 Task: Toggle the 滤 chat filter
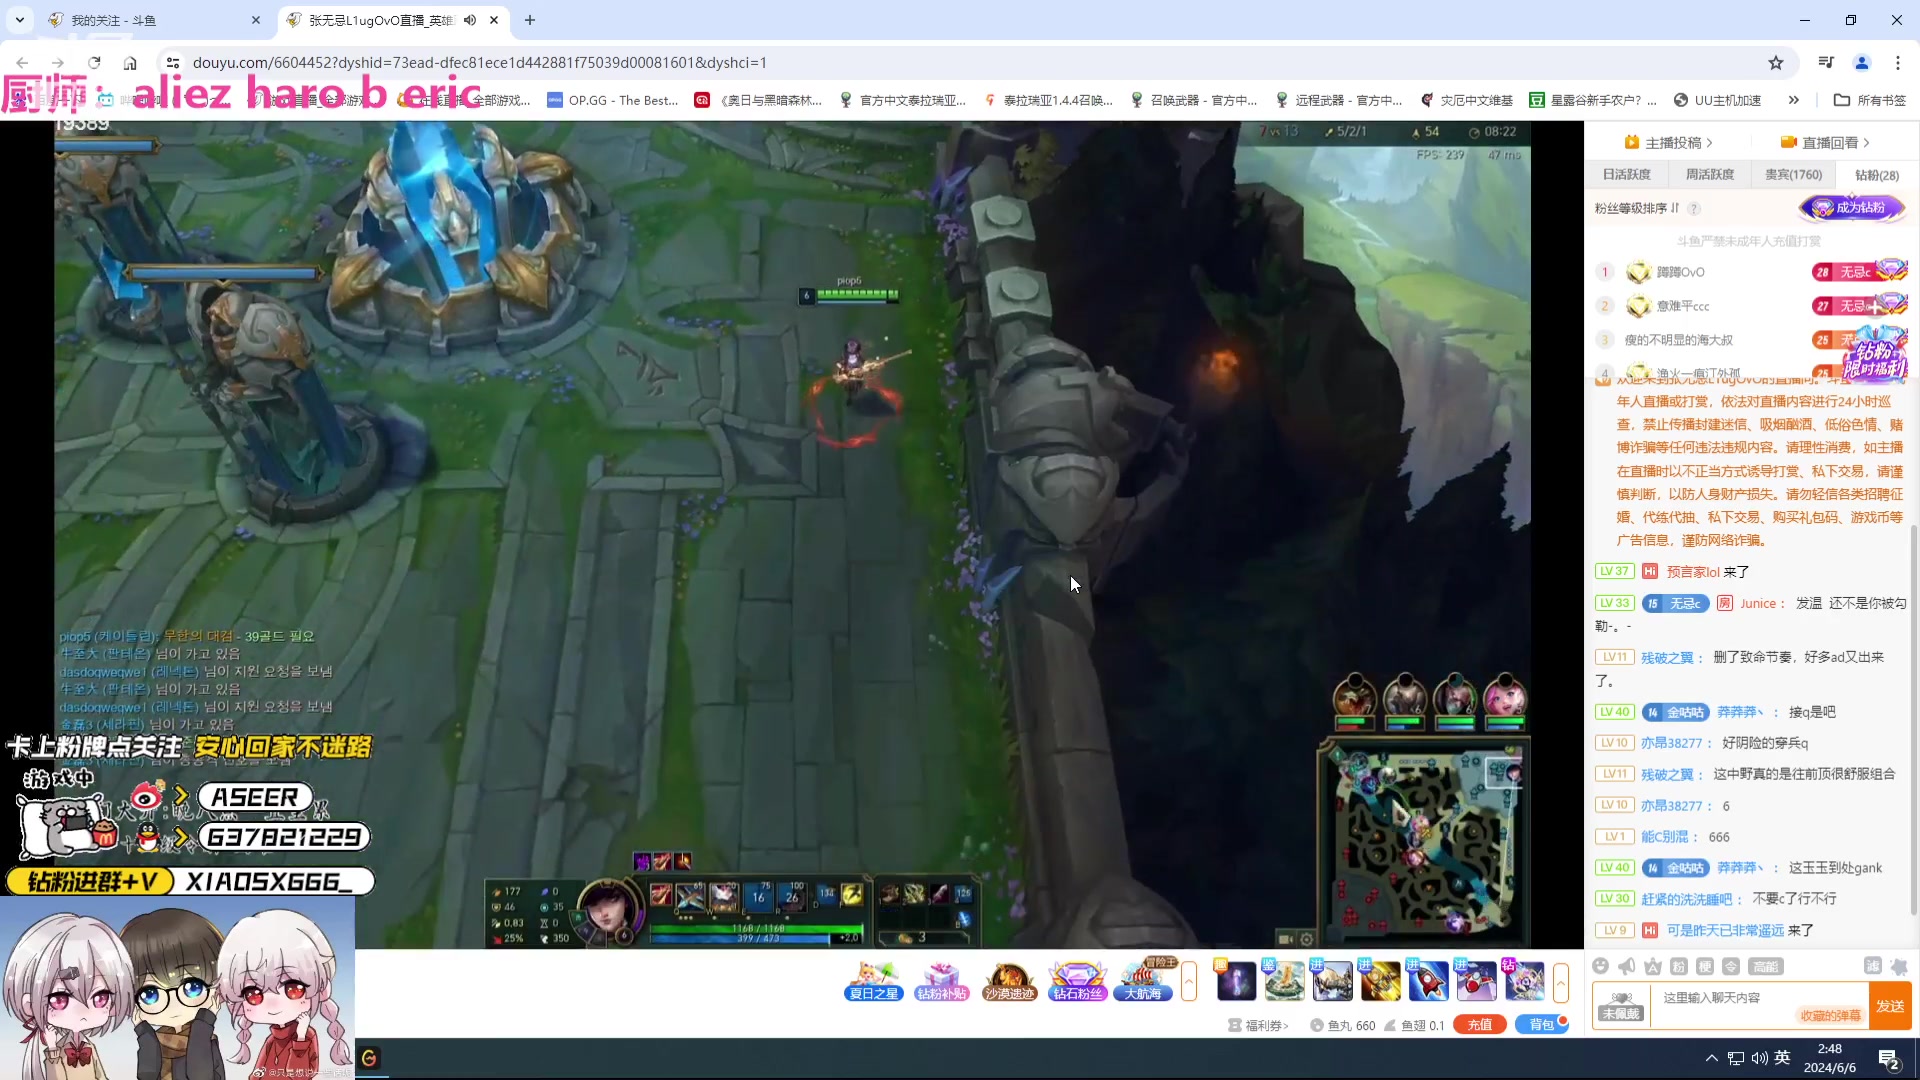[x=1872, y=966]
